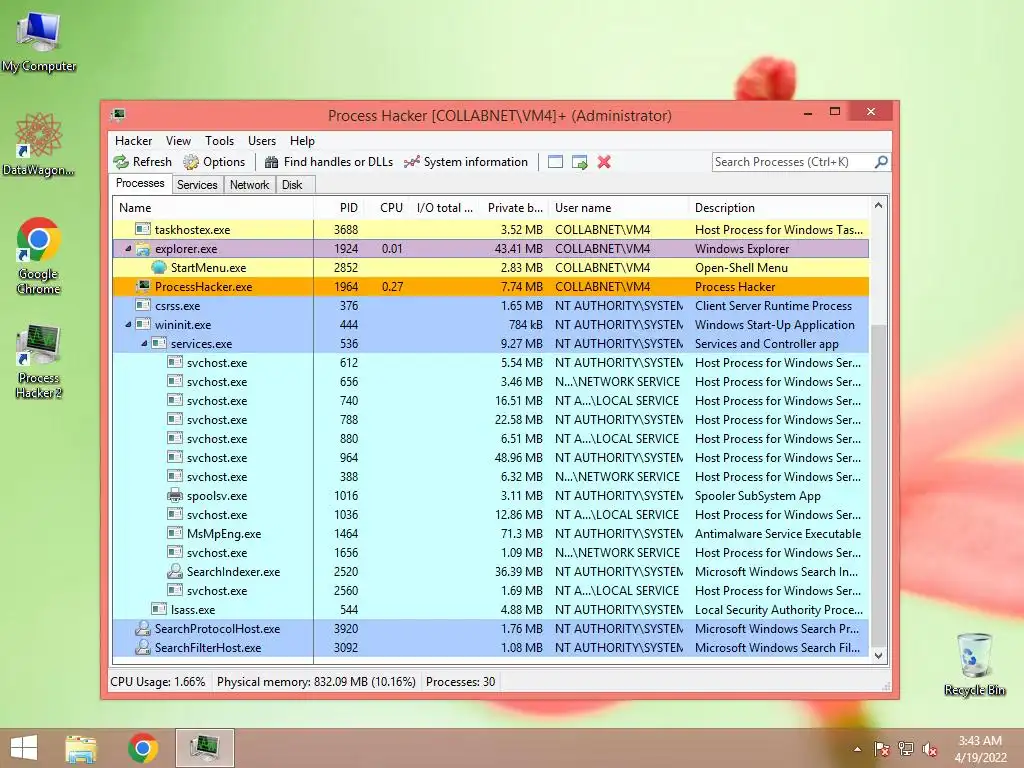
Task: Click the Processes: 30 status entry
Action: click(460, 682)
